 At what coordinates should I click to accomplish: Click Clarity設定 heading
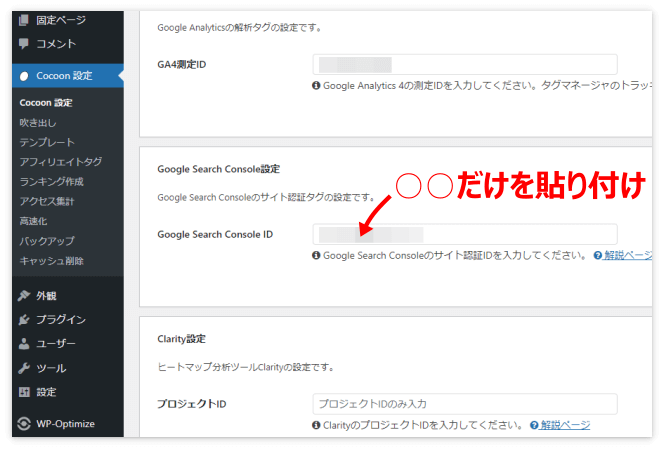point(181,339)
